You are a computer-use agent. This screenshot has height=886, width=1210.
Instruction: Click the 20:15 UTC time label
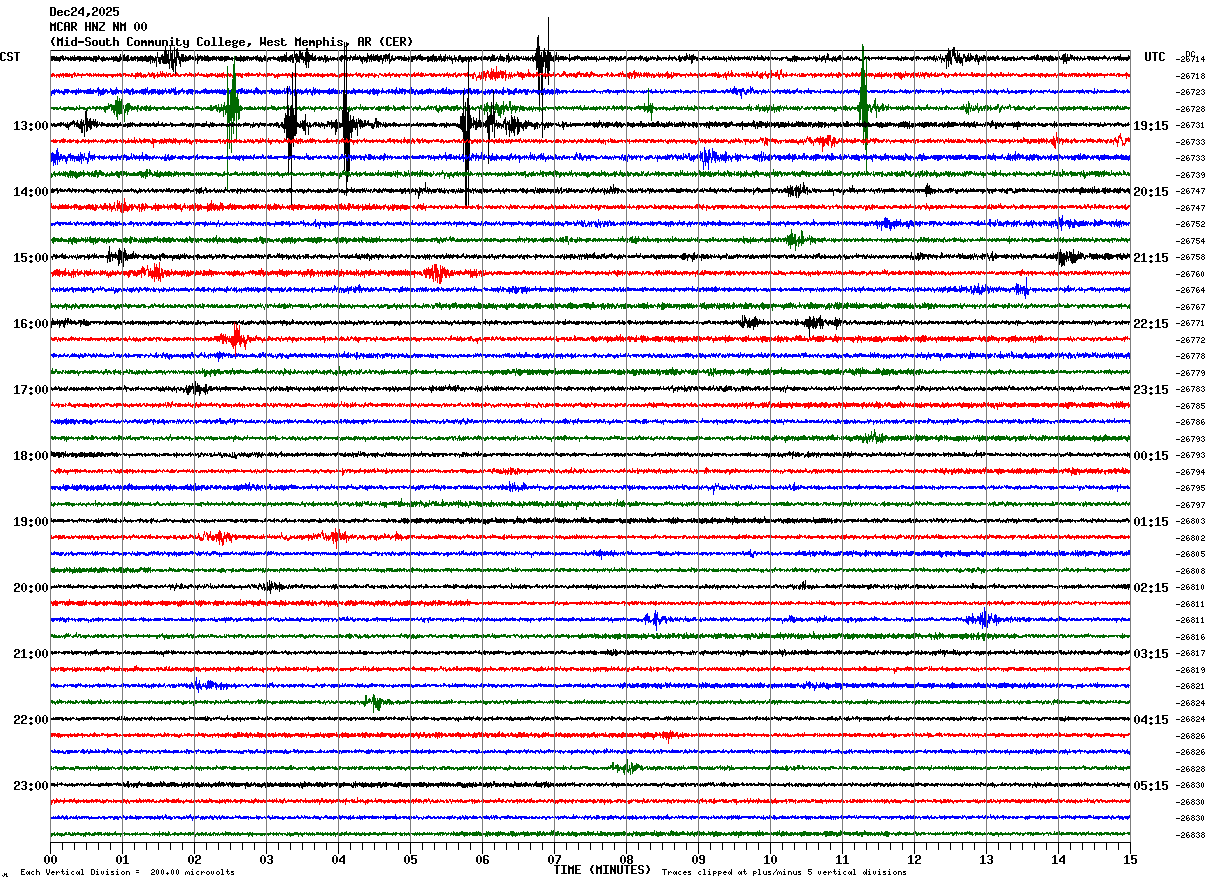[1151, 192]
